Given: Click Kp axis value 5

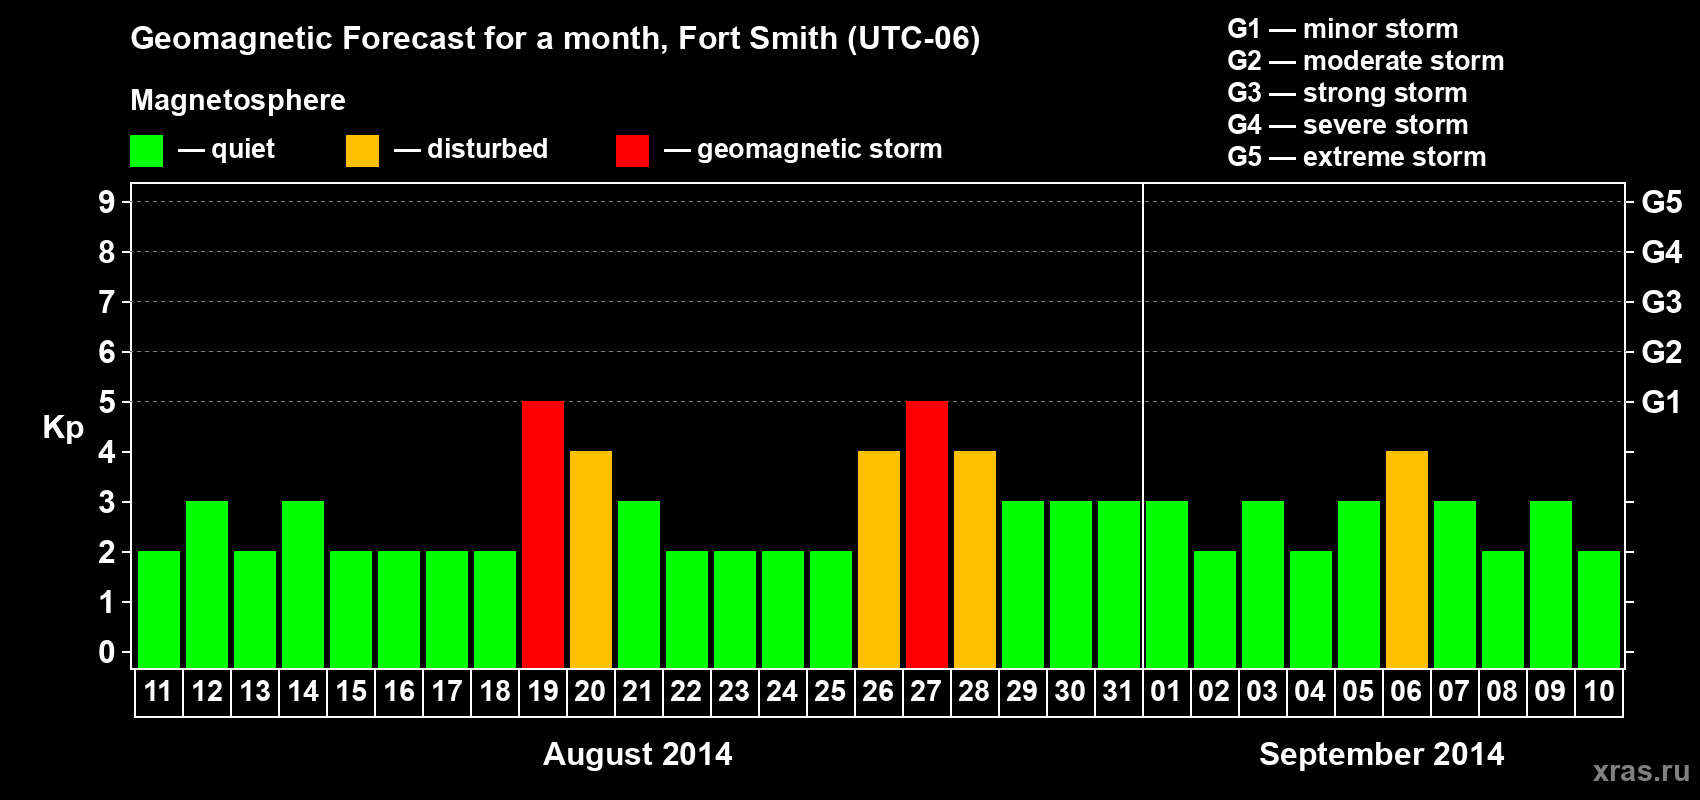Looking at the screenshot, I should pyautogui.click(x=107, y=402).
